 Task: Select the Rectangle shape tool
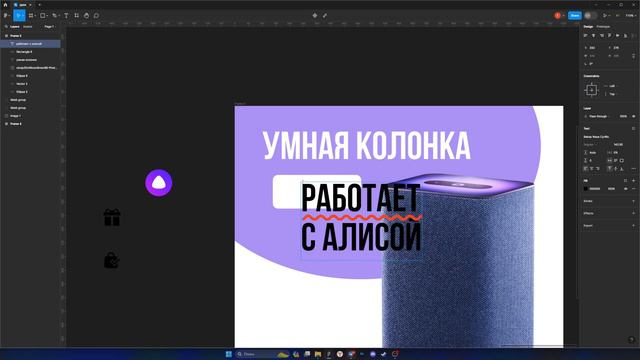click(x=42, y=16)
